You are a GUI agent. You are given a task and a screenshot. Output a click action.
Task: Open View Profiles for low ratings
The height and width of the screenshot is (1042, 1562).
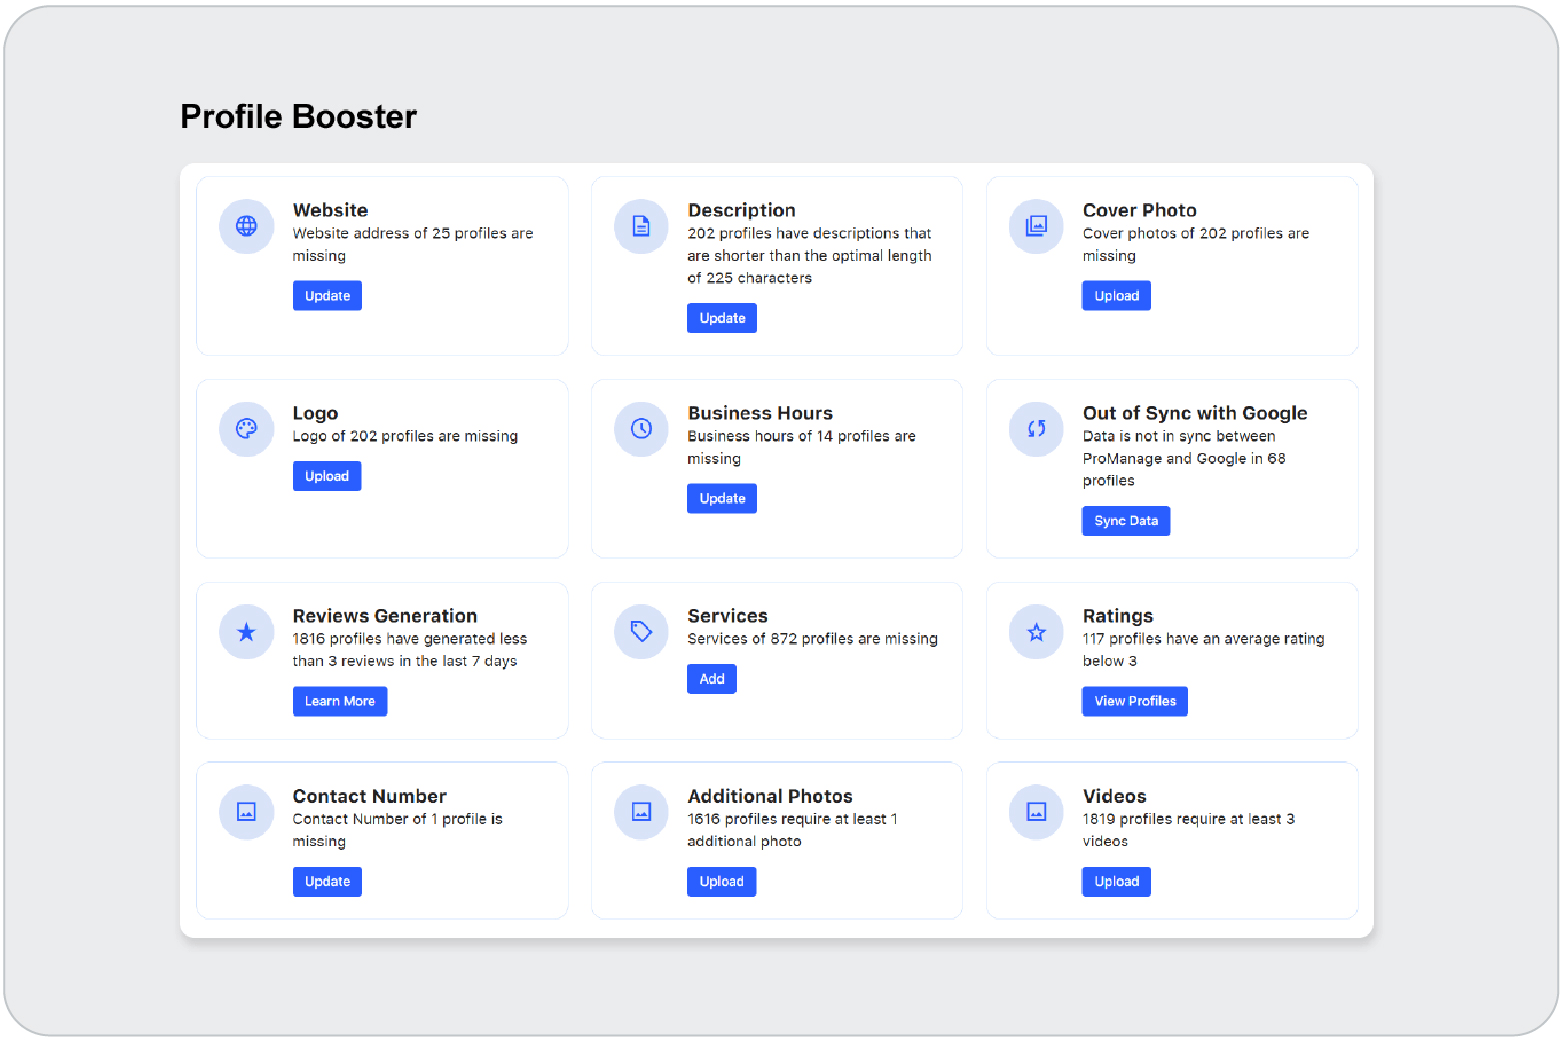tap(1134, 701)
